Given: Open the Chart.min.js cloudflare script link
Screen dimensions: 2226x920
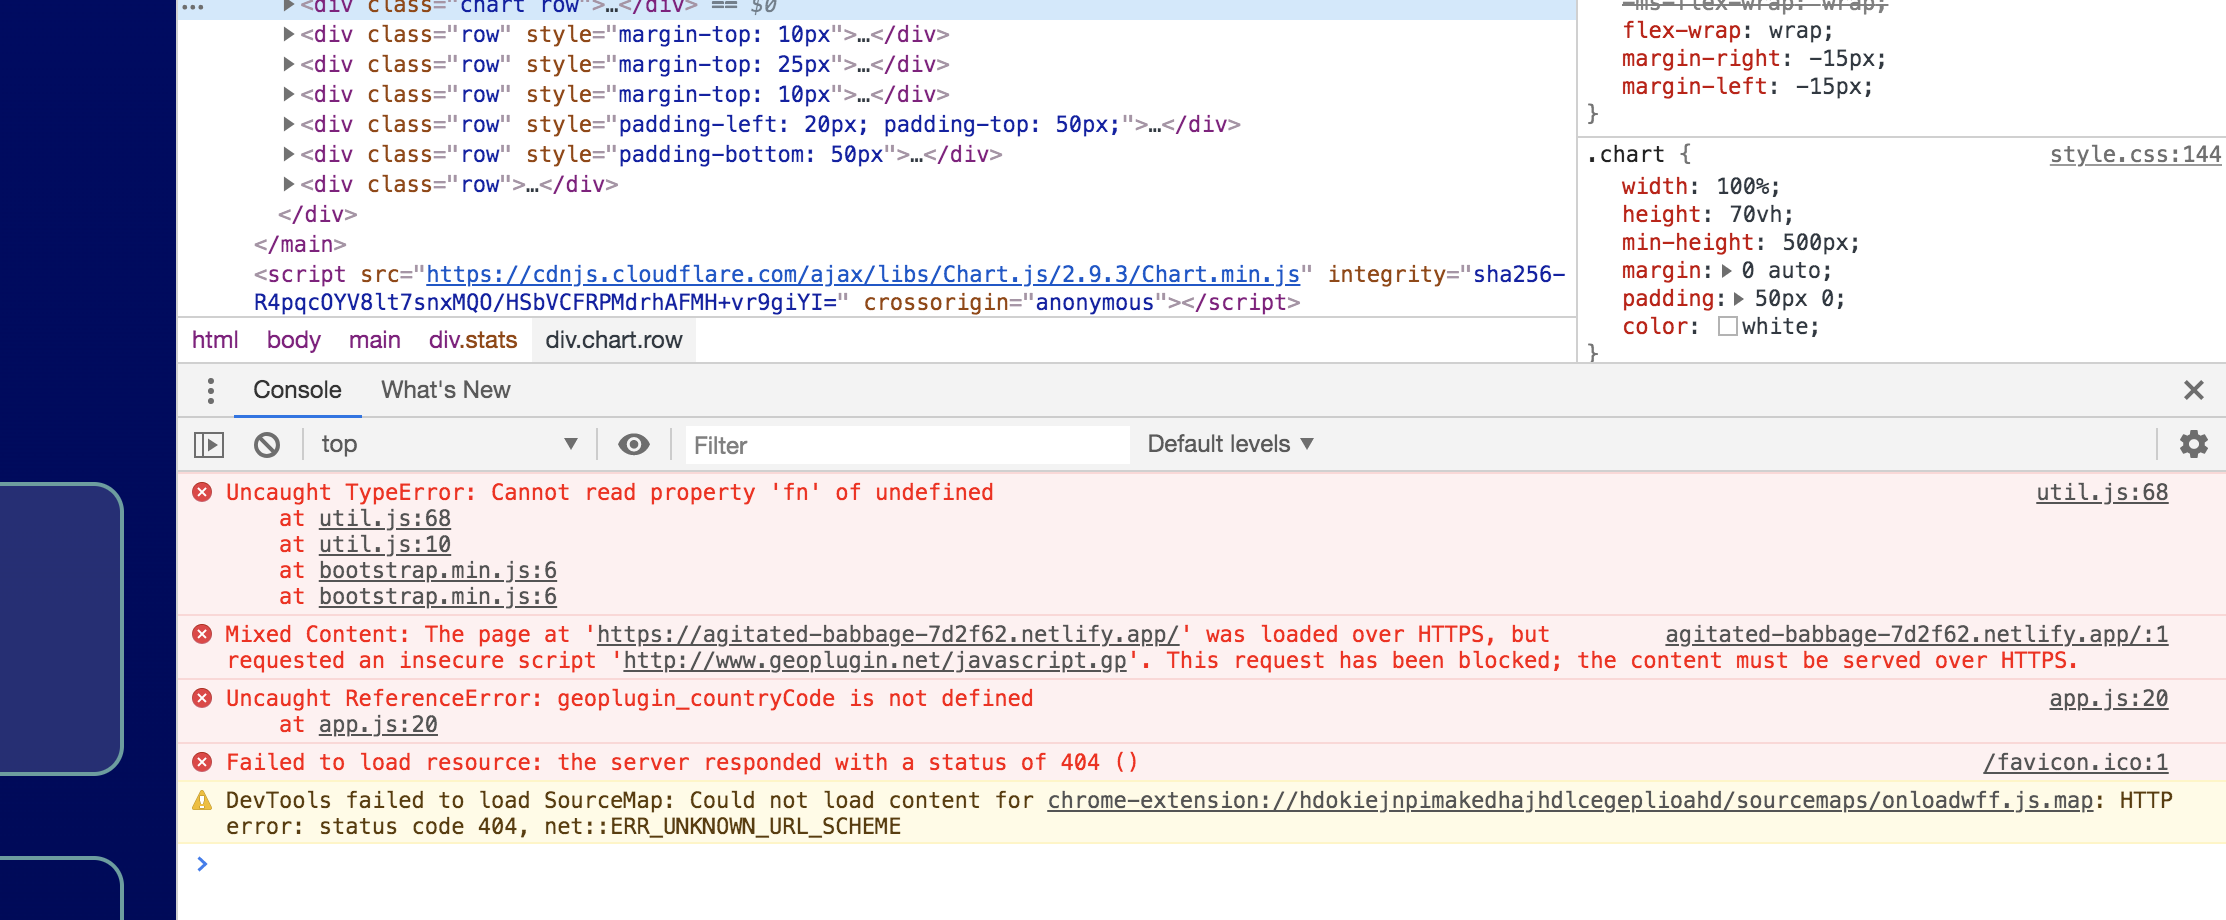Looking at the screenshot, I should (863, 274).
